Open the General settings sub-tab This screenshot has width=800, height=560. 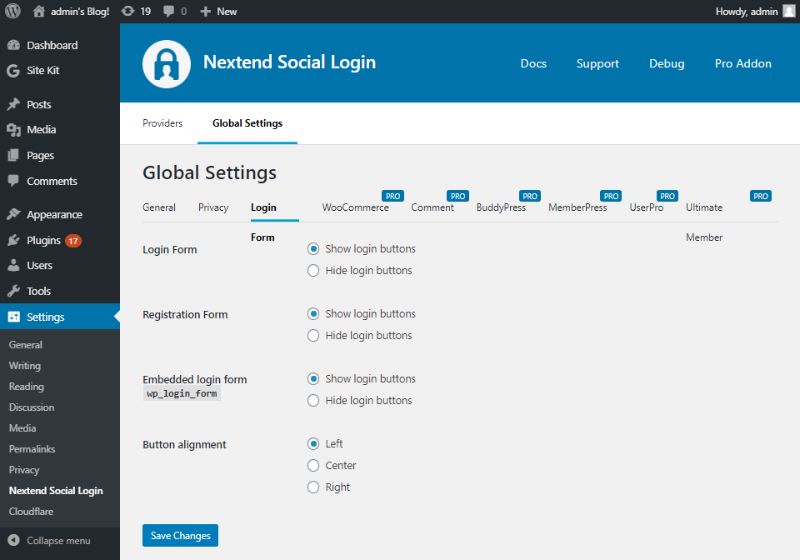click(x=159, y=207)
